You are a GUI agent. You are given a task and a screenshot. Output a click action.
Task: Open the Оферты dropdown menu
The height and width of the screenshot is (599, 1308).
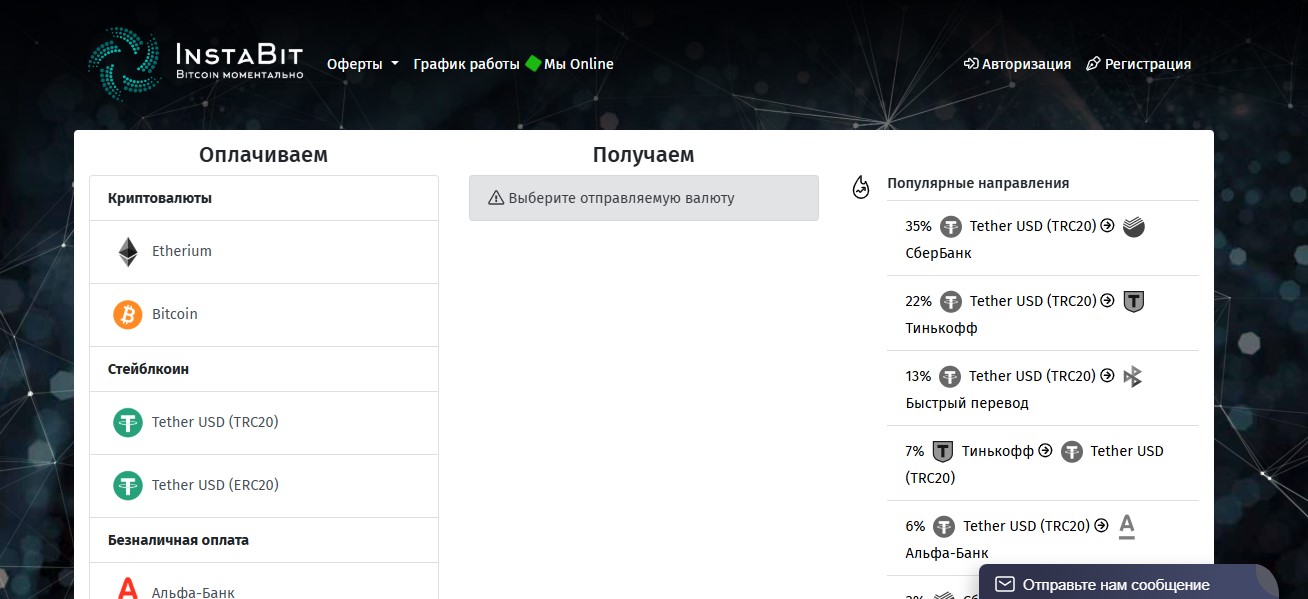coord(363,64)
